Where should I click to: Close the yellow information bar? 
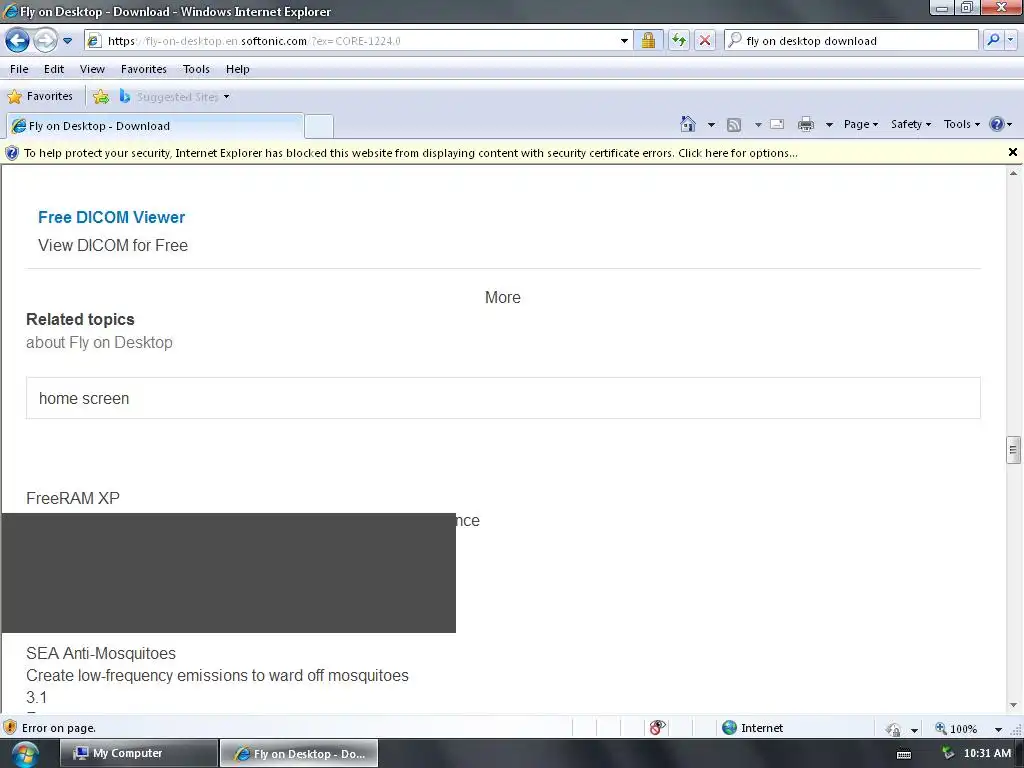(1013, 152)
